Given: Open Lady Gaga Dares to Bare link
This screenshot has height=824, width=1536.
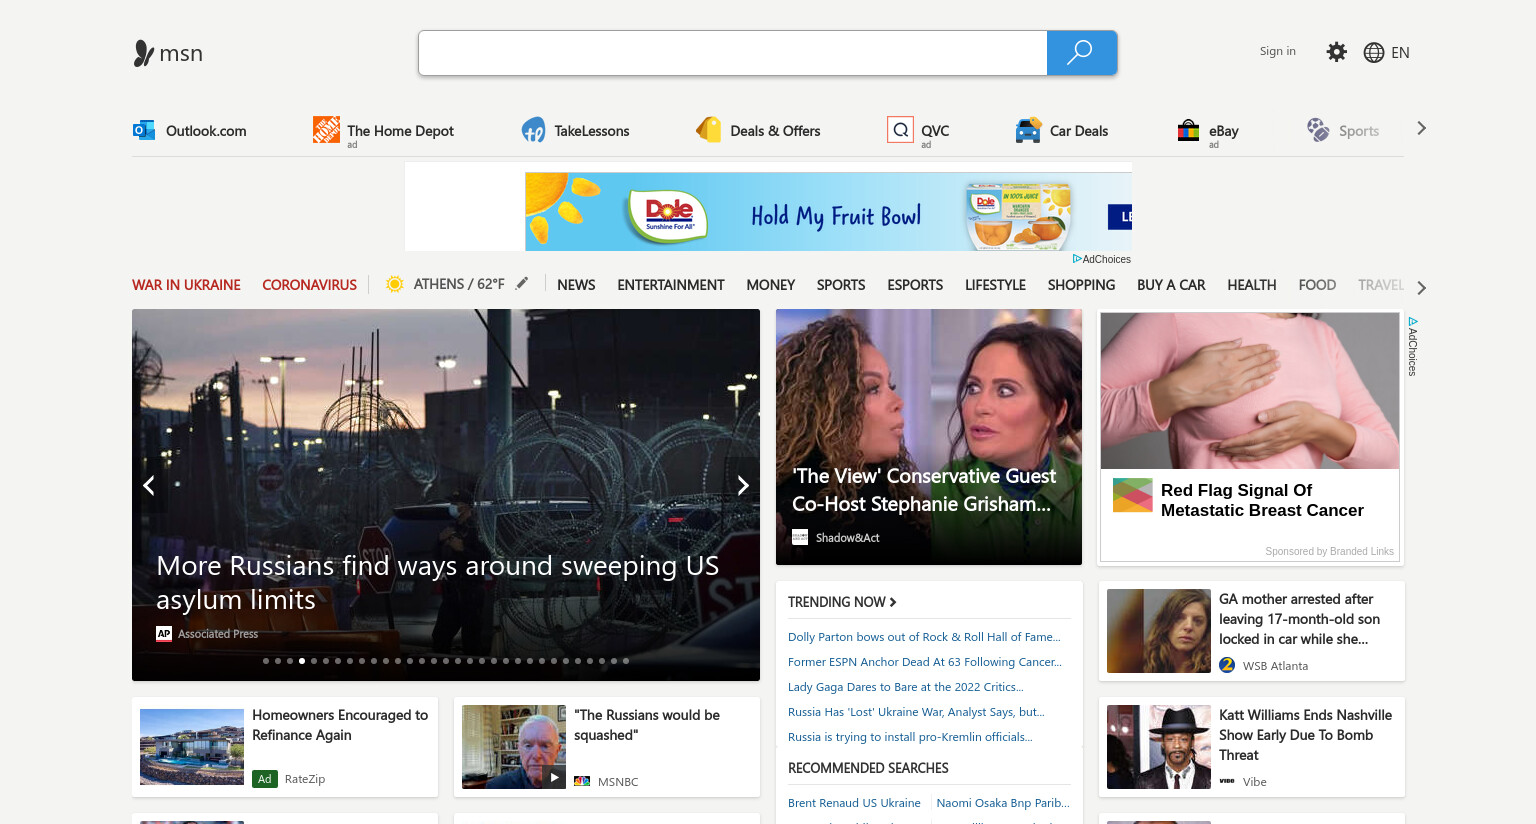Looking at the screenshot, I should 906,687.
